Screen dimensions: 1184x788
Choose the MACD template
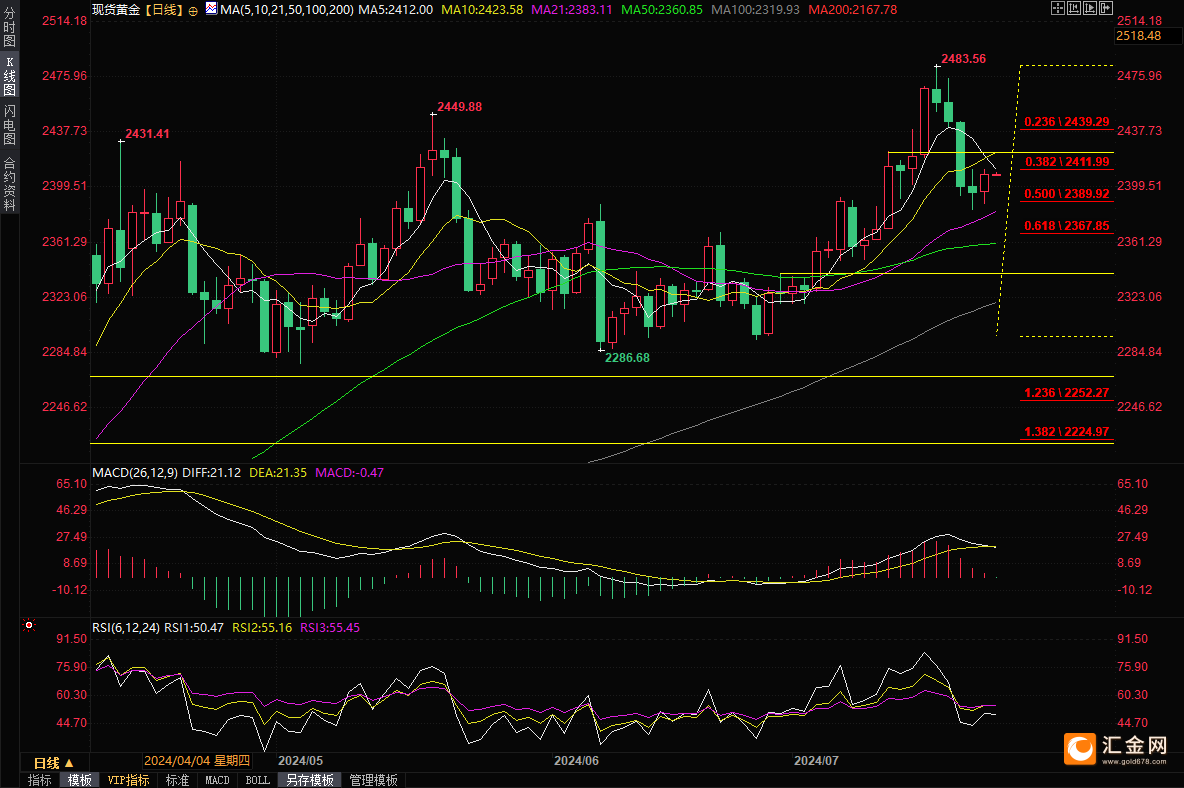tap(217, 780)
